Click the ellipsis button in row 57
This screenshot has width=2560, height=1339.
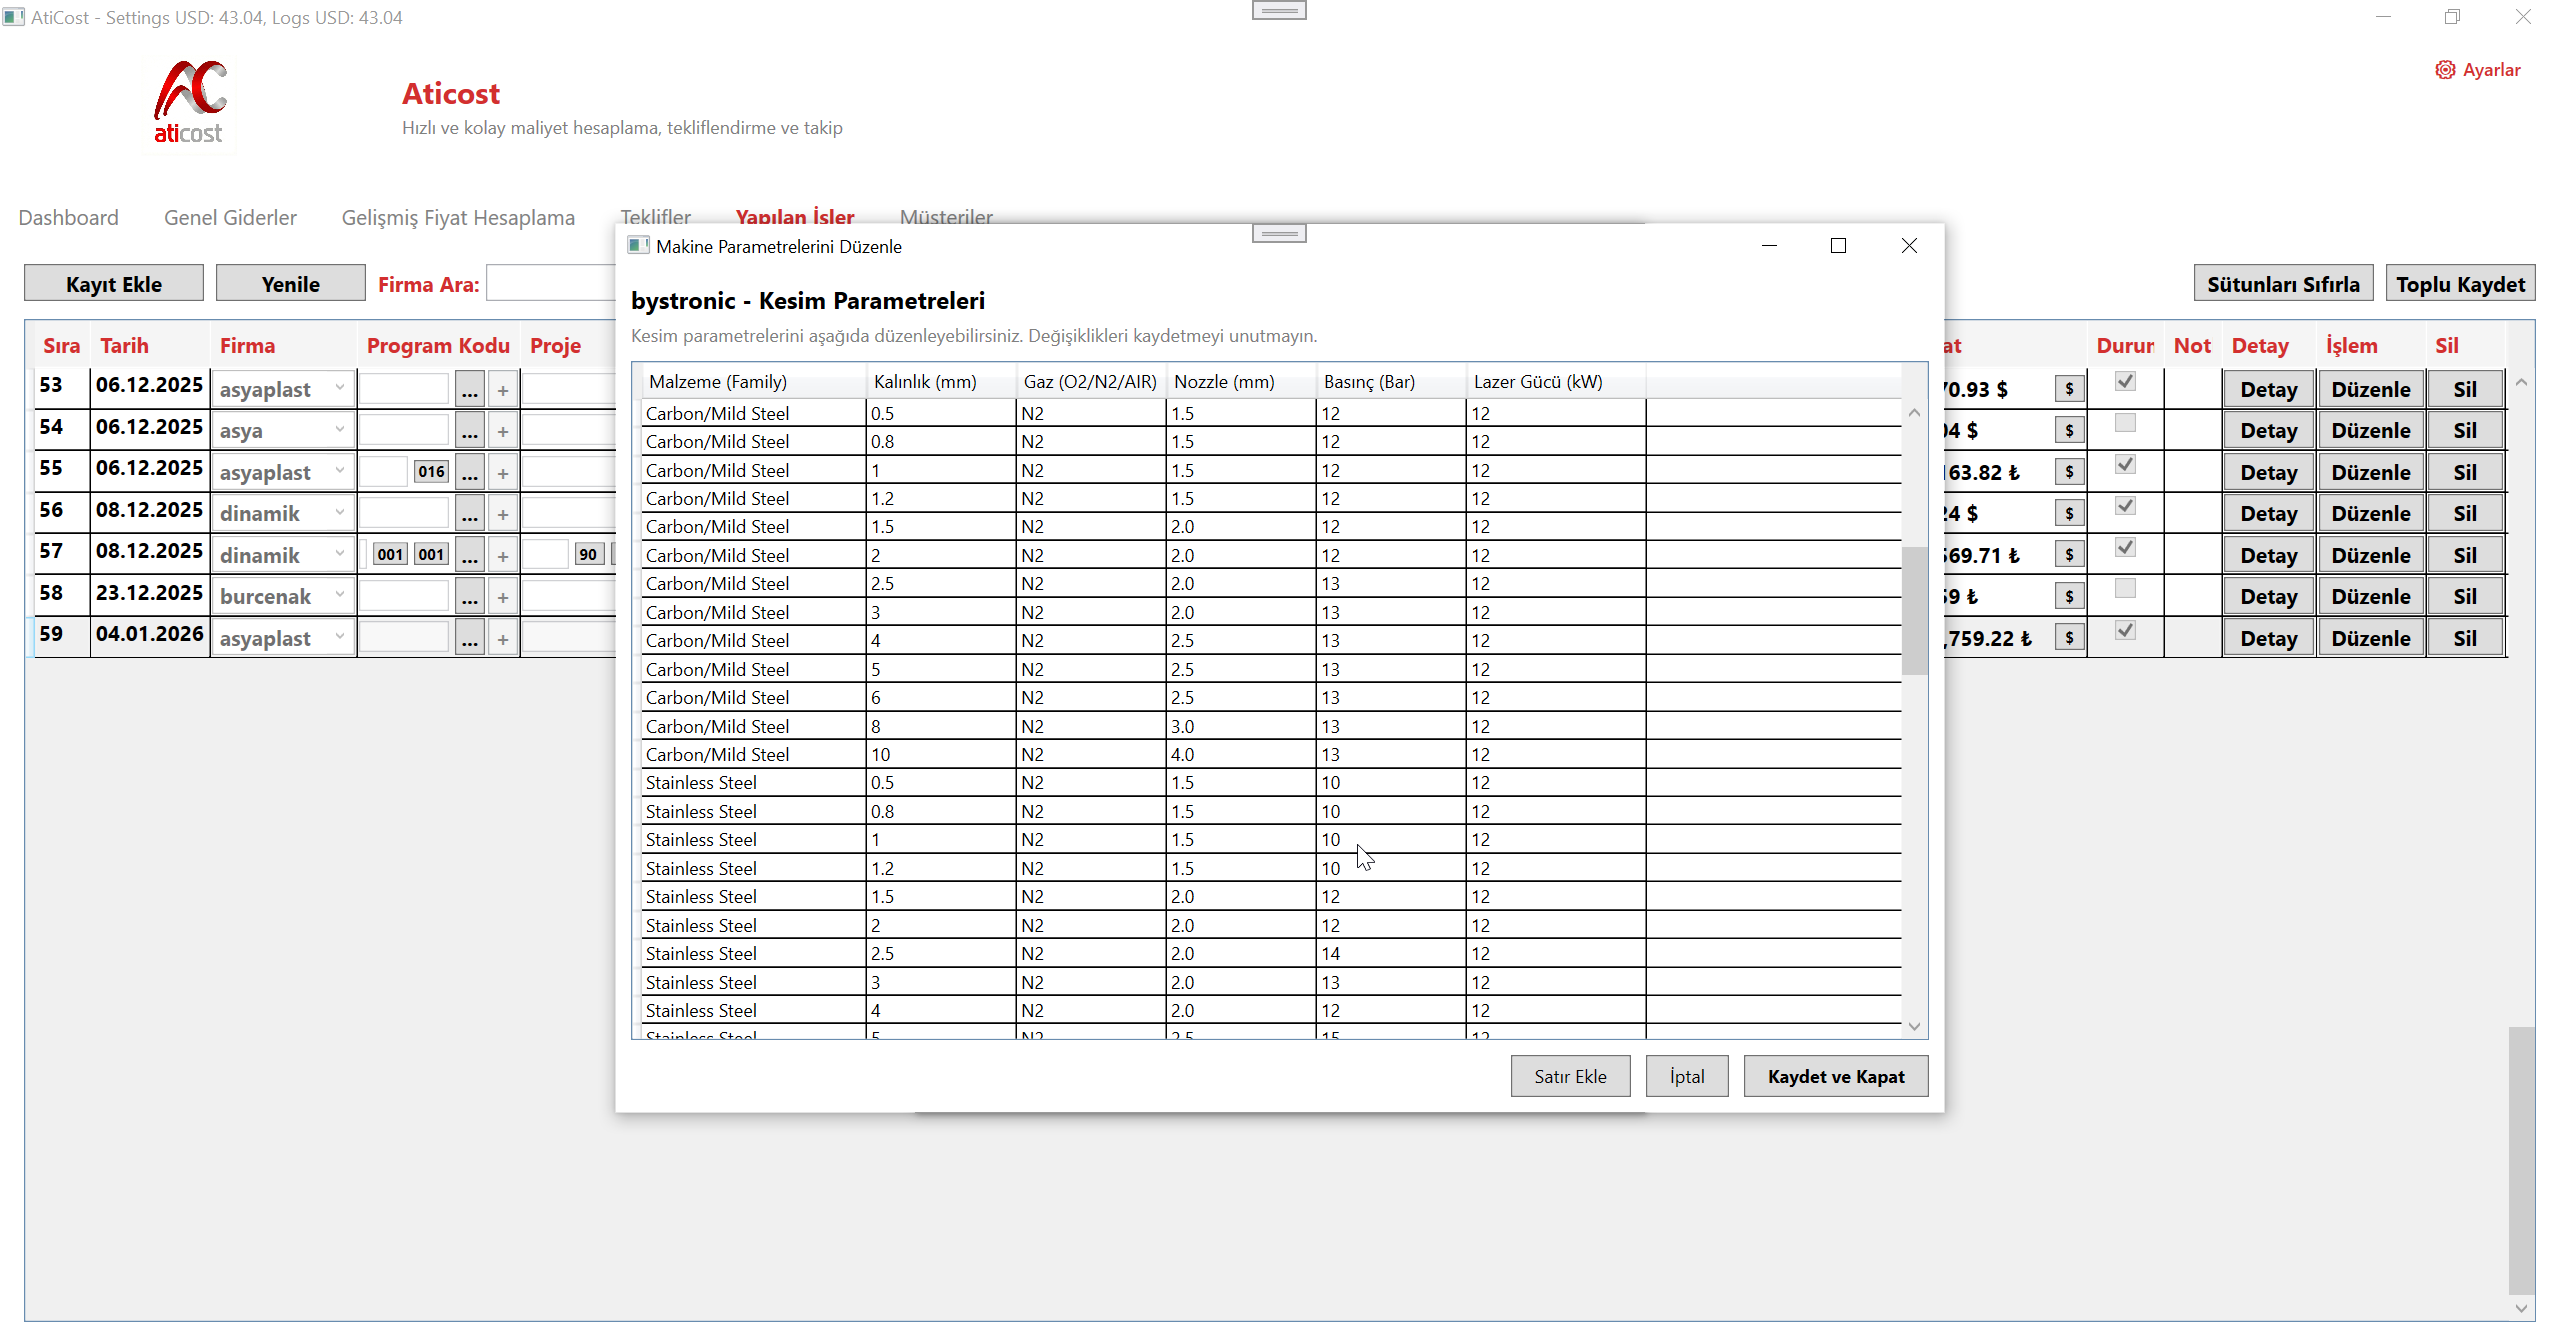pyautogui.click(x=470, y=556)
